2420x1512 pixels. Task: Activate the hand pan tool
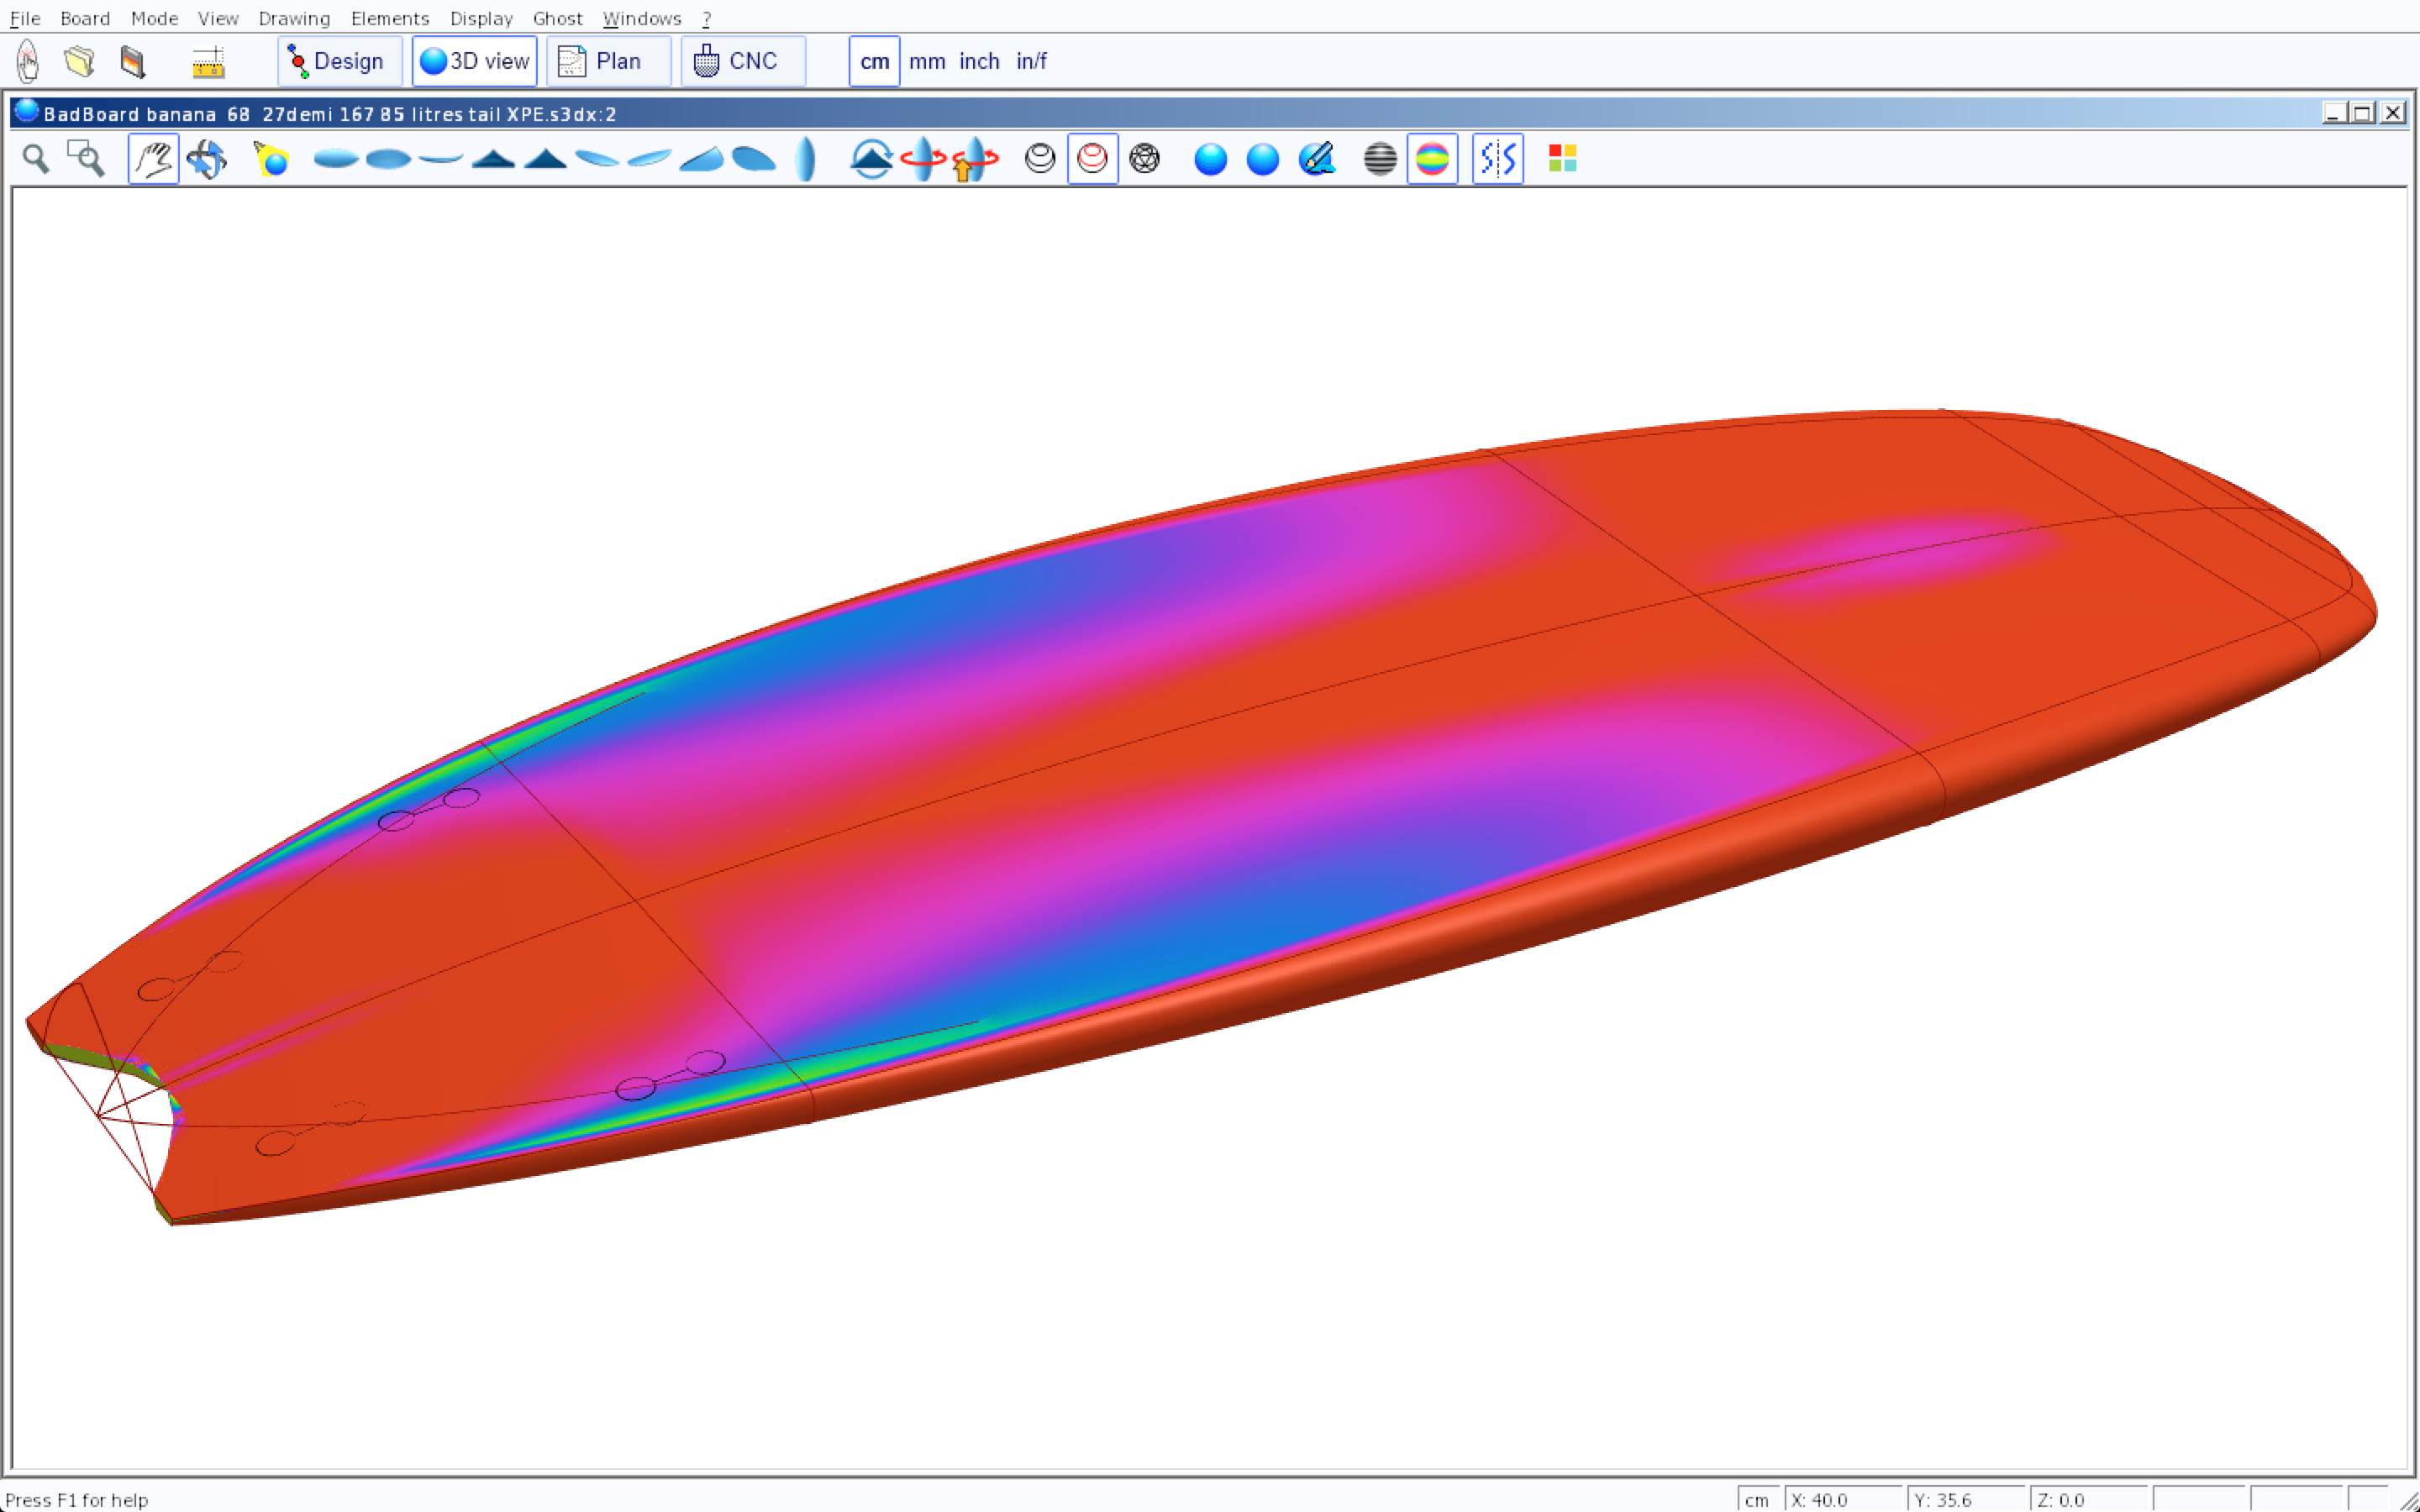coord(153,159)
